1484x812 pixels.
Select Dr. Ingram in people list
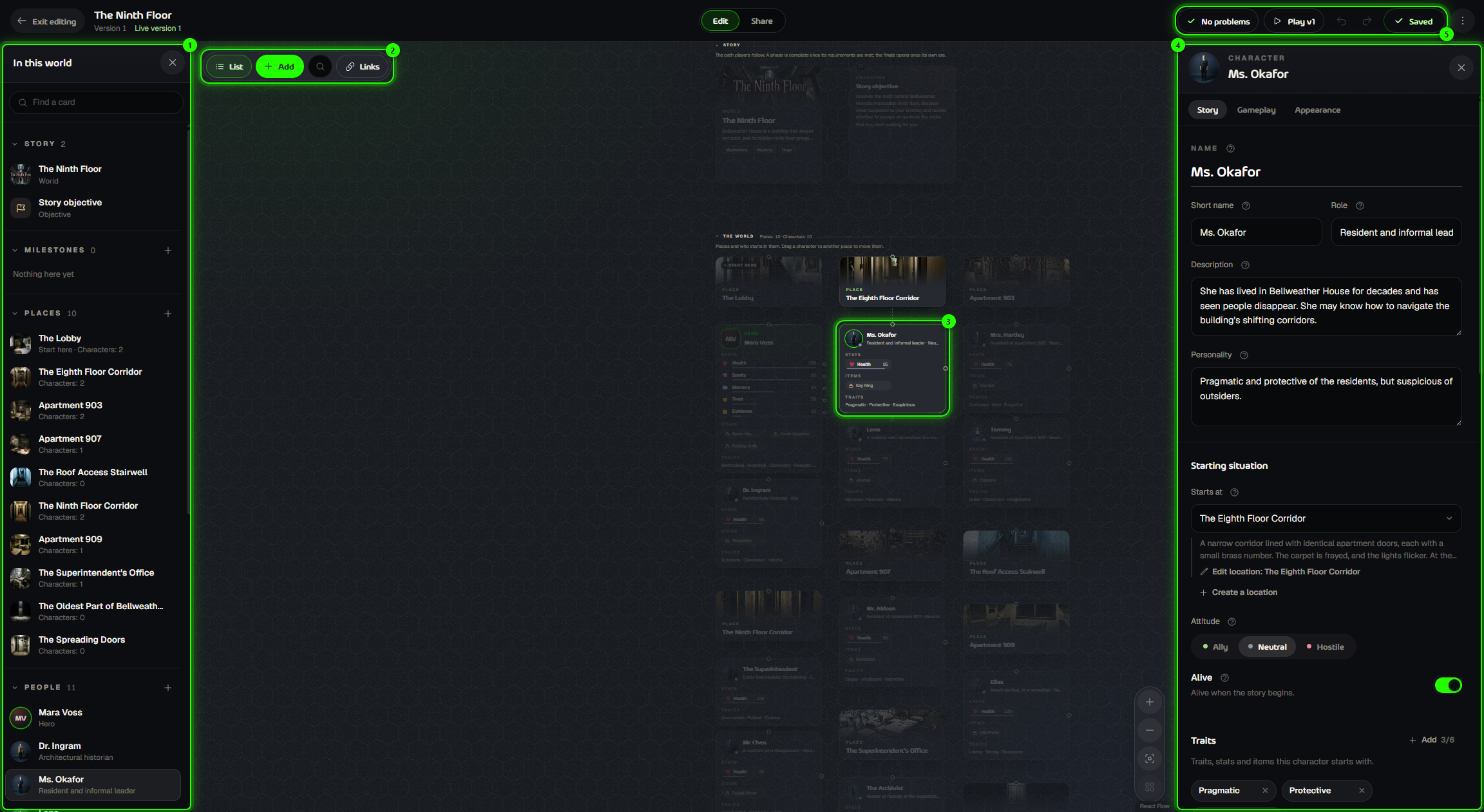94,751
